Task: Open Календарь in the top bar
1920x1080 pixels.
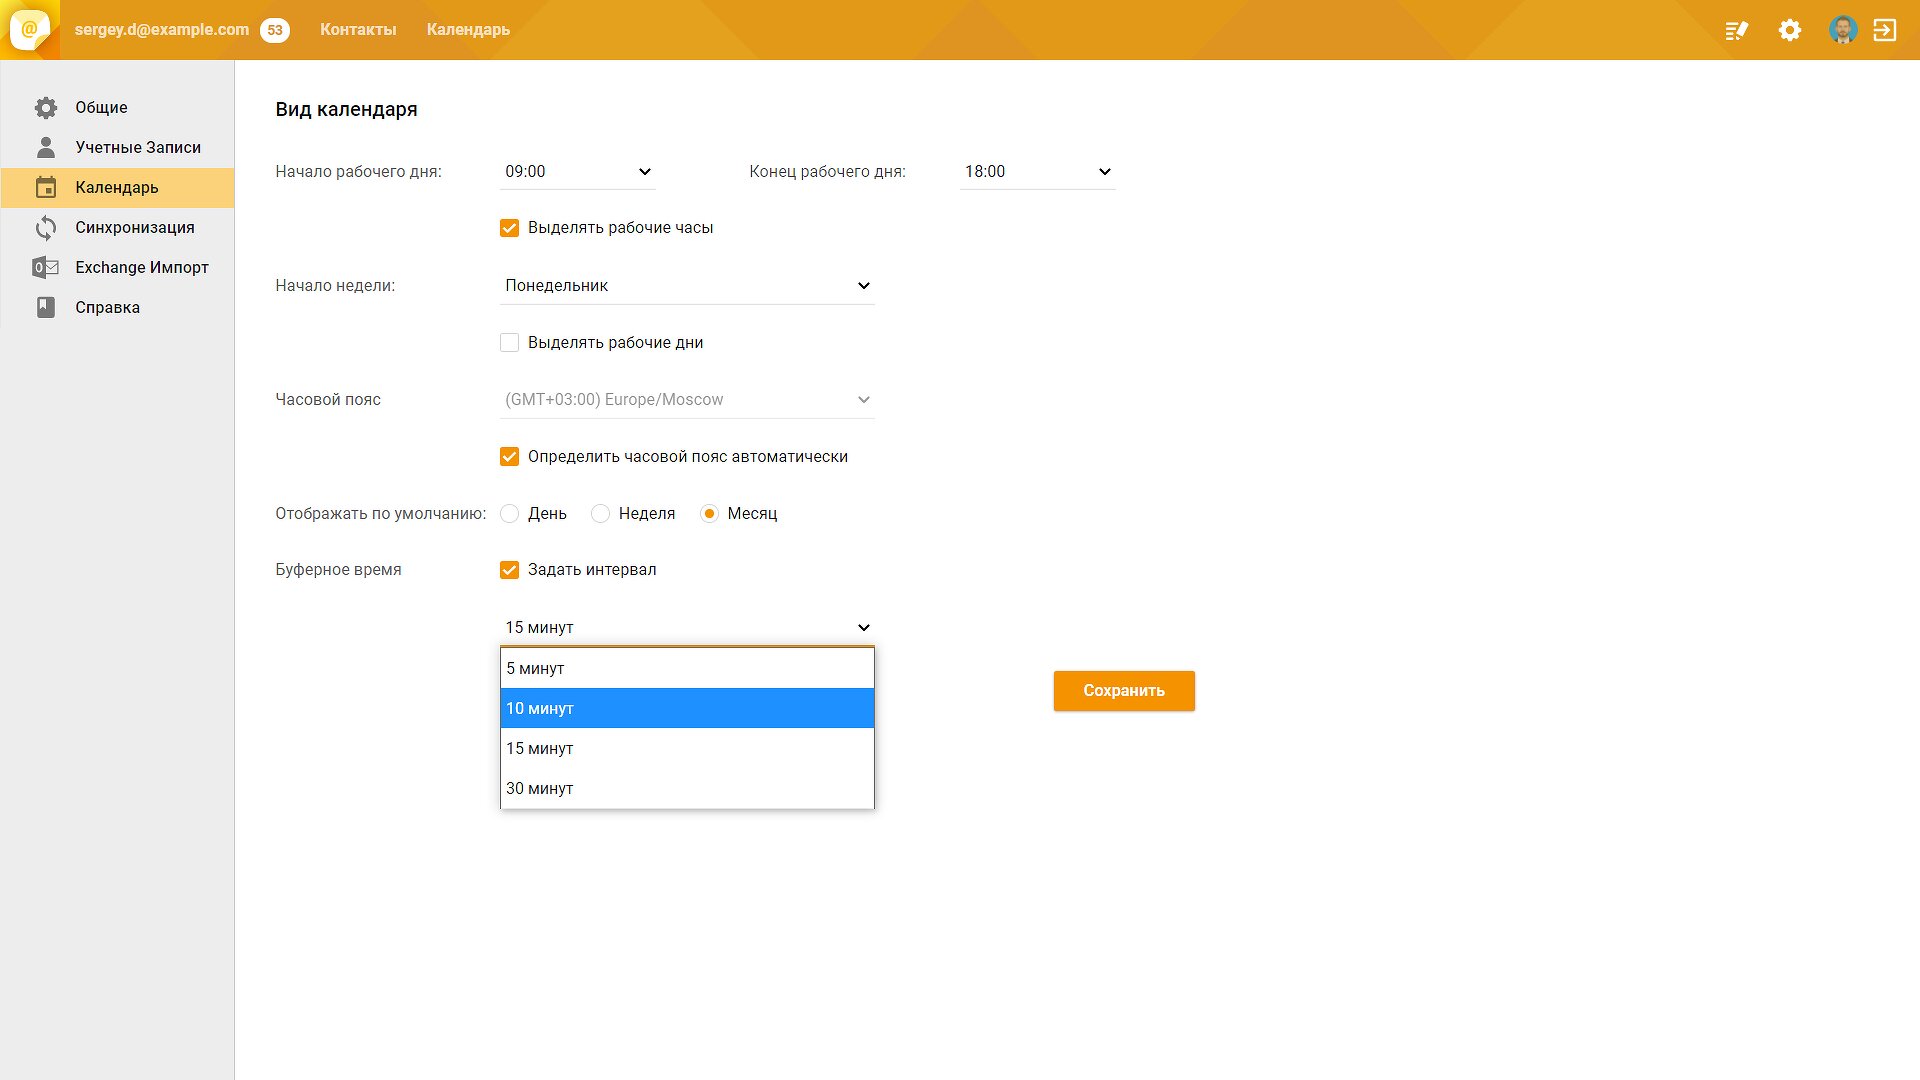Action: [468, 30]
